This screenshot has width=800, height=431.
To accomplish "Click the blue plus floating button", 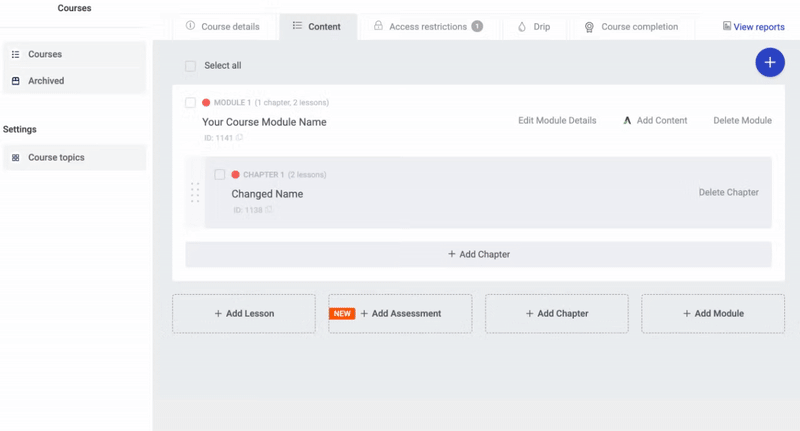I will pyautogui.click(x=769, y=62).
